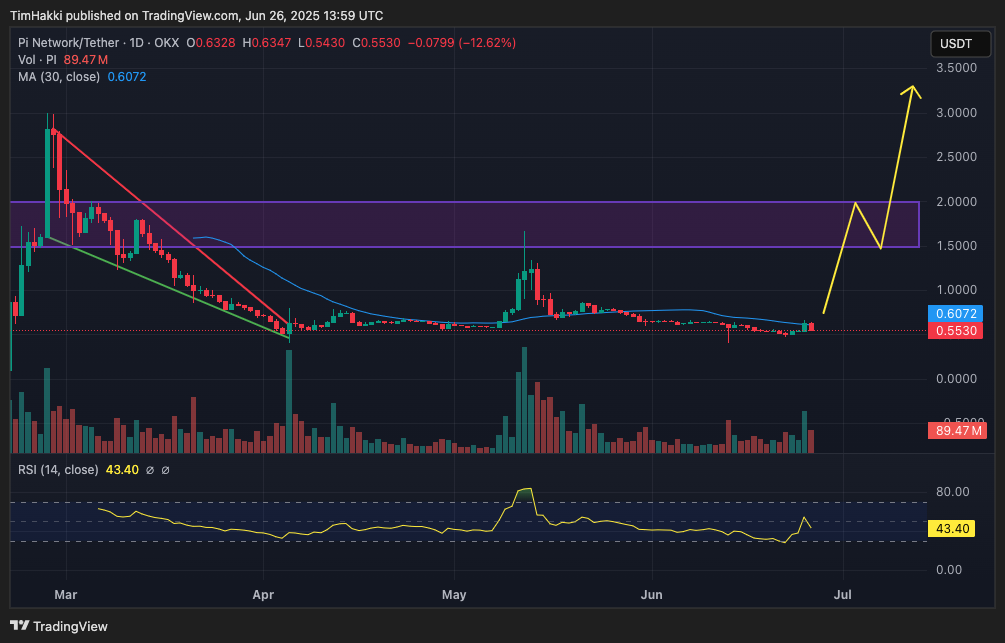Click the 1.0000 price axis label
This screenshot has width=1005, height=643.
(956, 290)
